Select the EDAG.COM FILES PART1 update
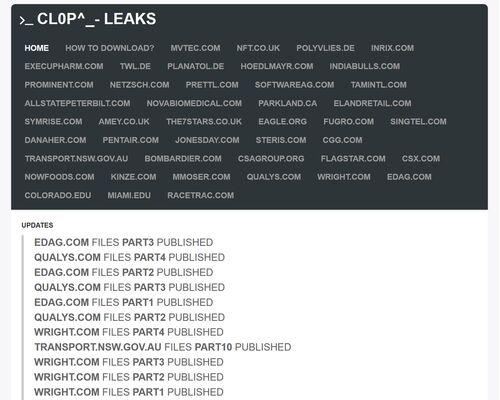This screenshot has height=400, width=500. coord(124,302)
